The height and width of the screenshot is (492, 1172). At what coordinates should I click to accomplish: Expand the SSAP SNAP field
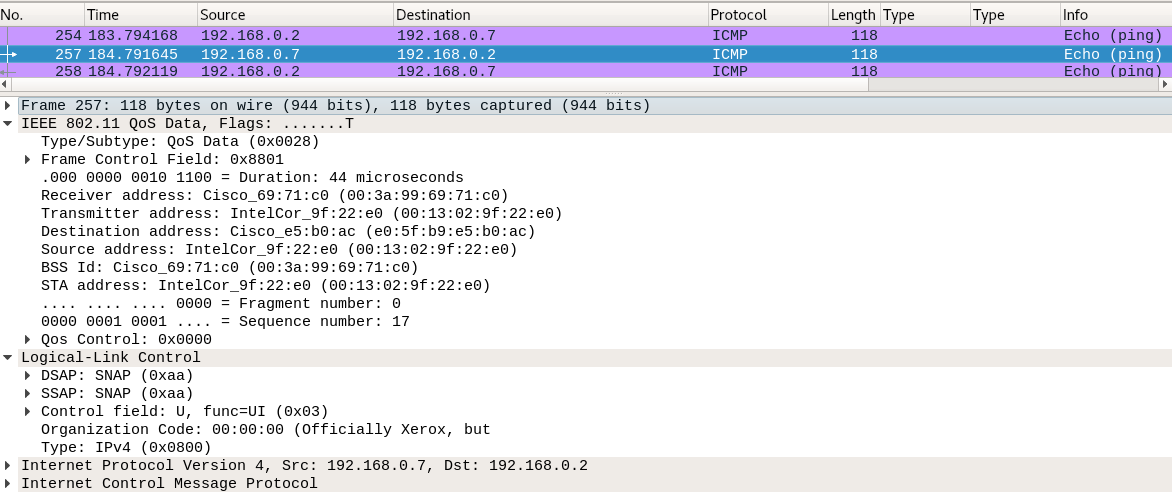pyautogui.click(x=28, y=393)
